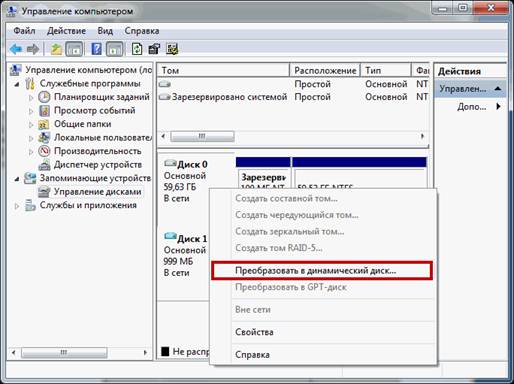The width and height of the screenshot is (514, 384).
Task: Expand the Локальные пользователи node
Action: (x=31, y=138)
